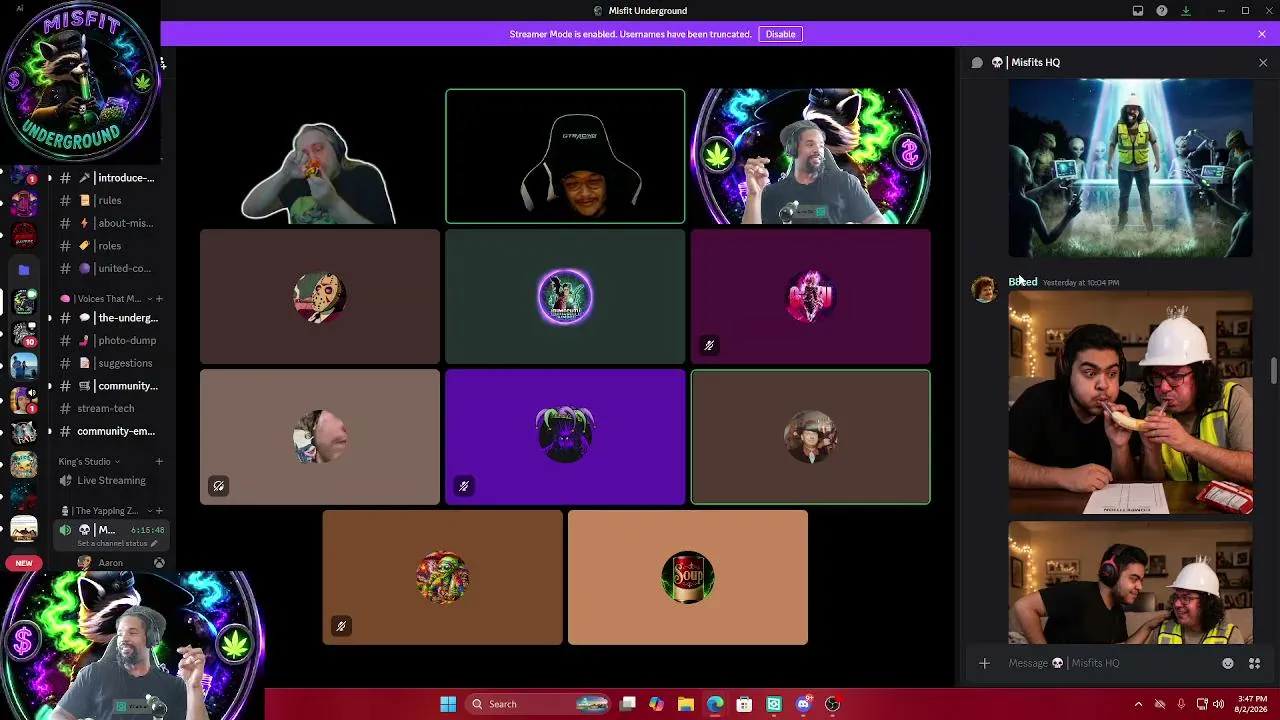Open the alien abduction image in chat
The height and width of the screenshot is (720, 1280).
pyautogui.click(x=1130, y=168)
